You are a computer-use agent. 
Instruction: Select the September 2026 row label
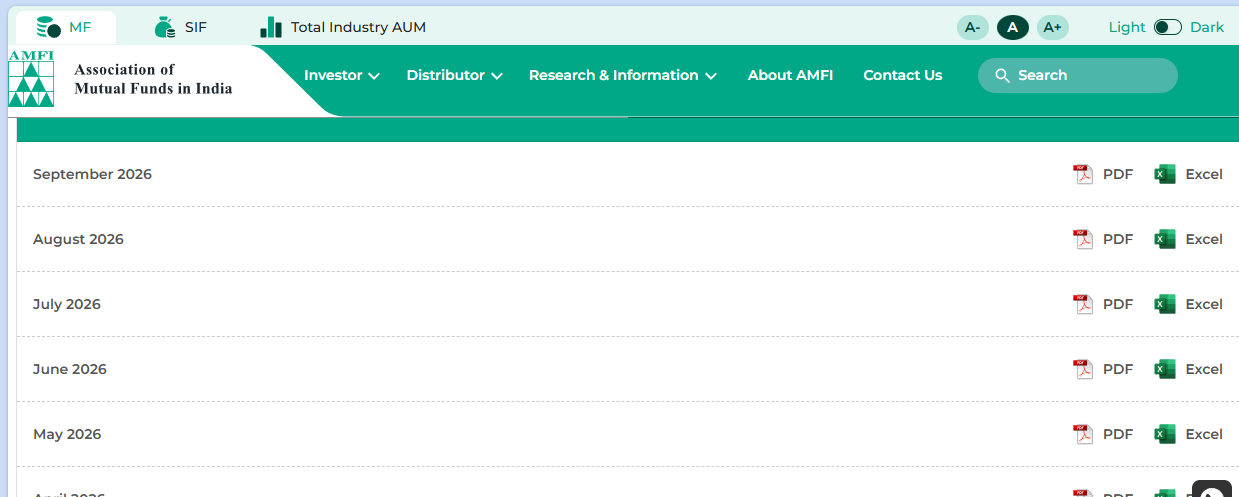click(92, 174)
